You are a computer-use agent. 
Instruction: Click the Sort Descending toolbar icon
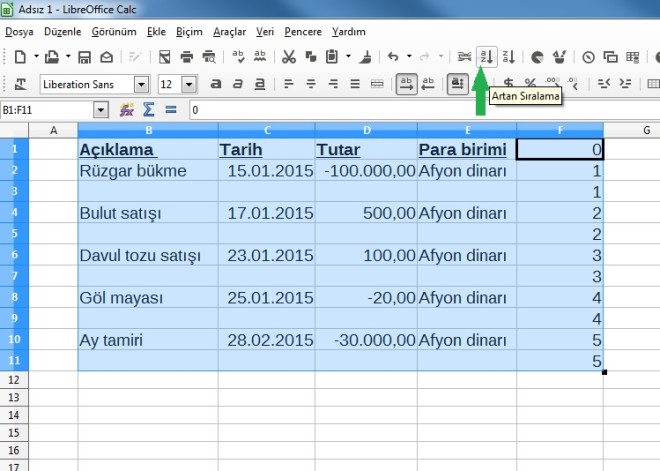tap(509, 57)
